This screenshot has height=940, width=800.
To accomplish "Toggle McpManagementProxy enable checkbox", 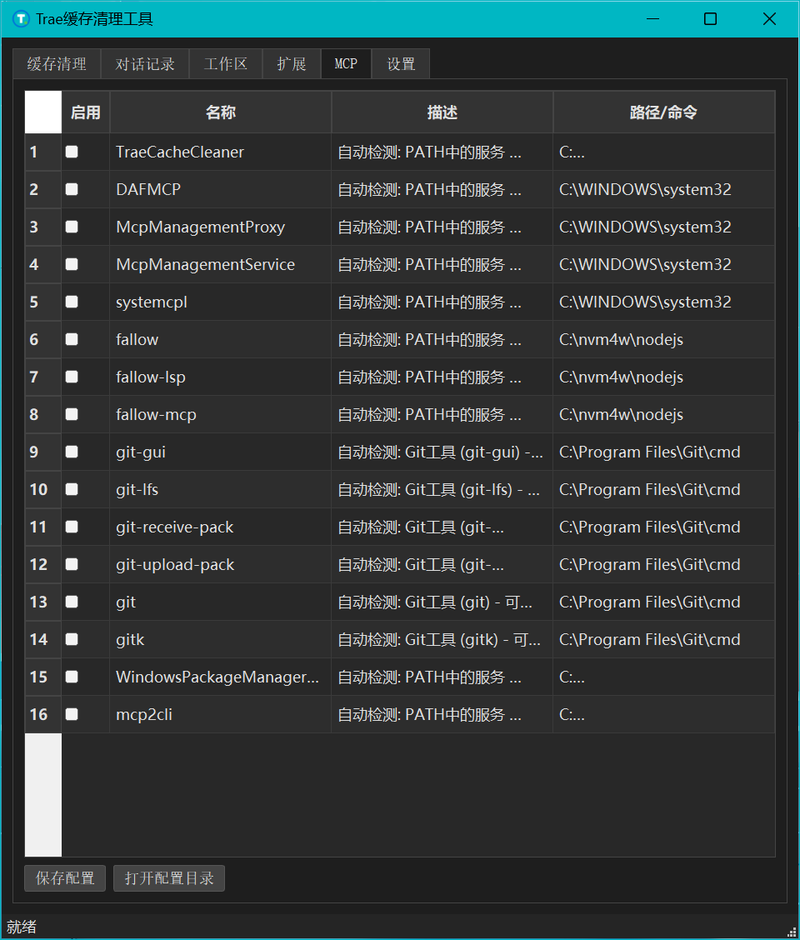I will (72, 227).
